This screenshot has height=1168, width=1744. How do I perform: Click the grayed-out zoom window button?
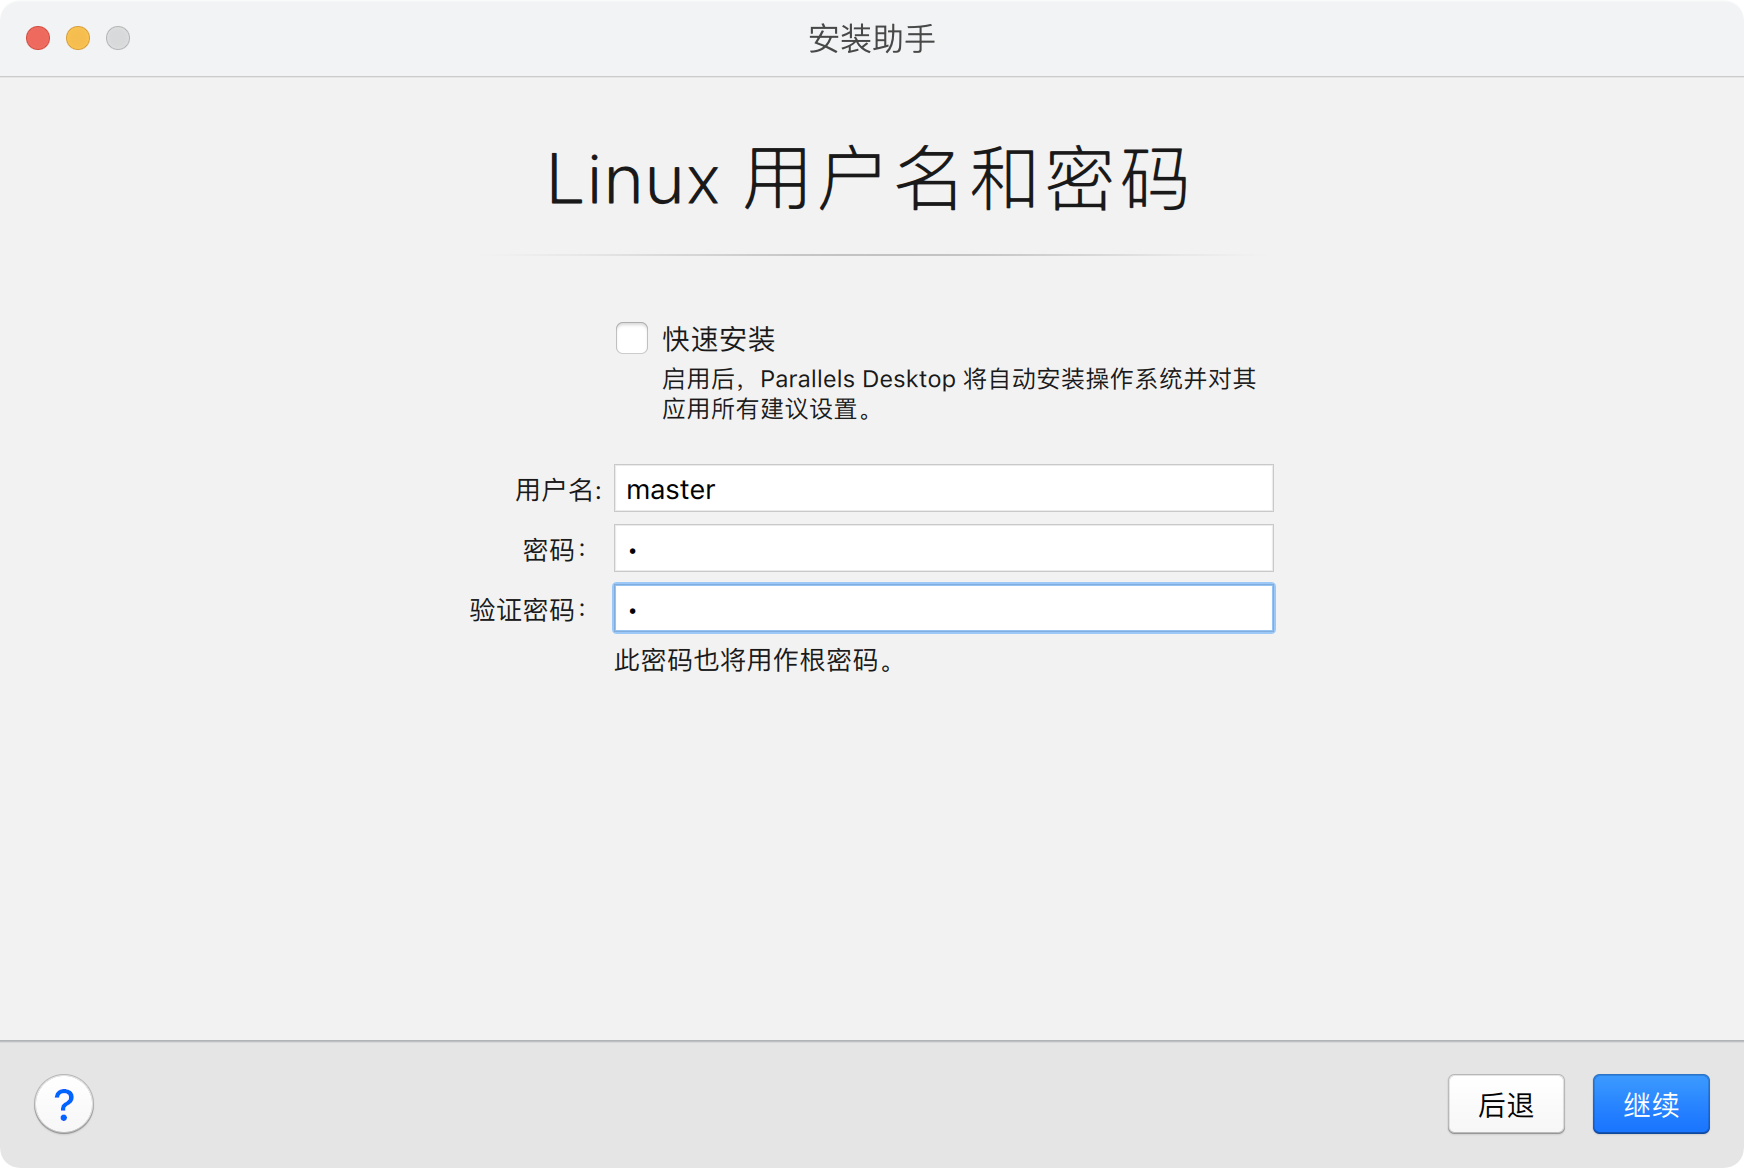pos(118,38)
